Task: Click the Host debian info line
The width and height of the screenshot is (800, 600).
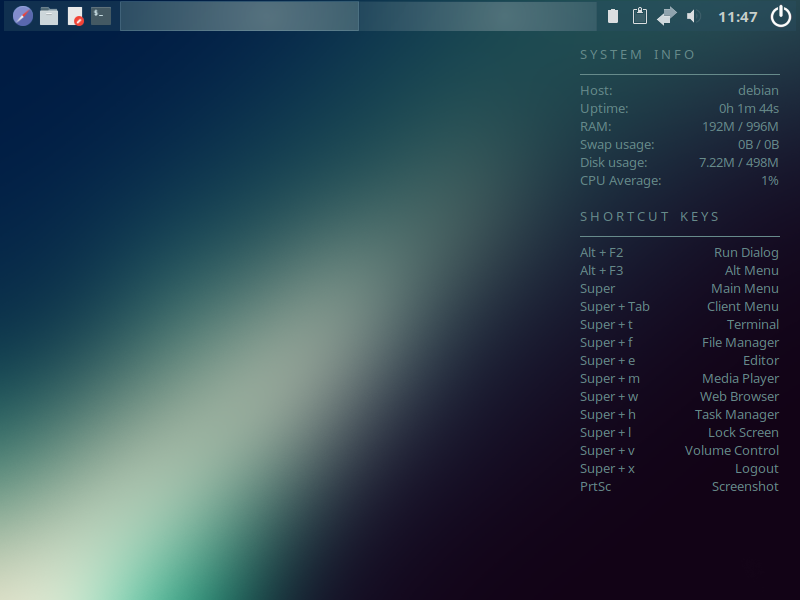Action: (x=679, y=91)
